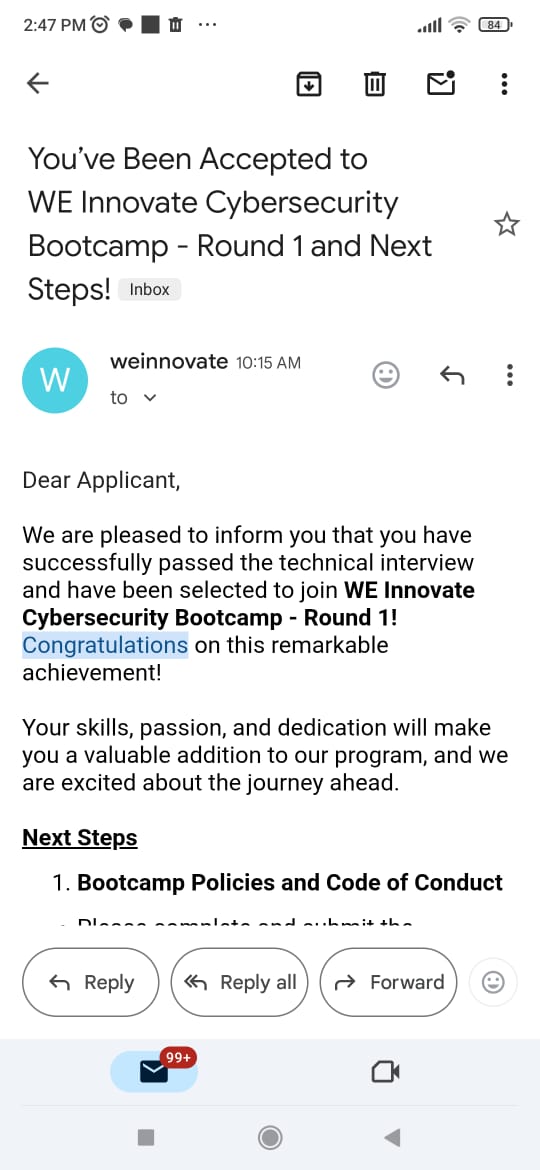Tap the emoji button beside Forward
This screenshot has width=540, height=1170.
[493, 983]
